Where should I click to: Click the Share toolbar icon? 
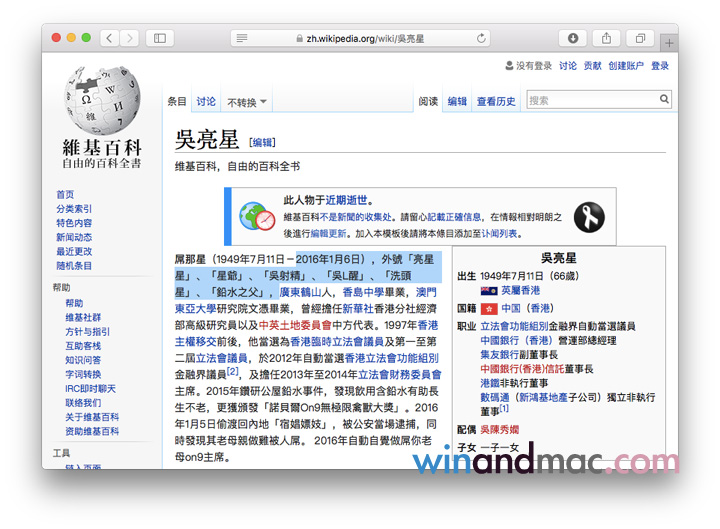pos(606,38)
